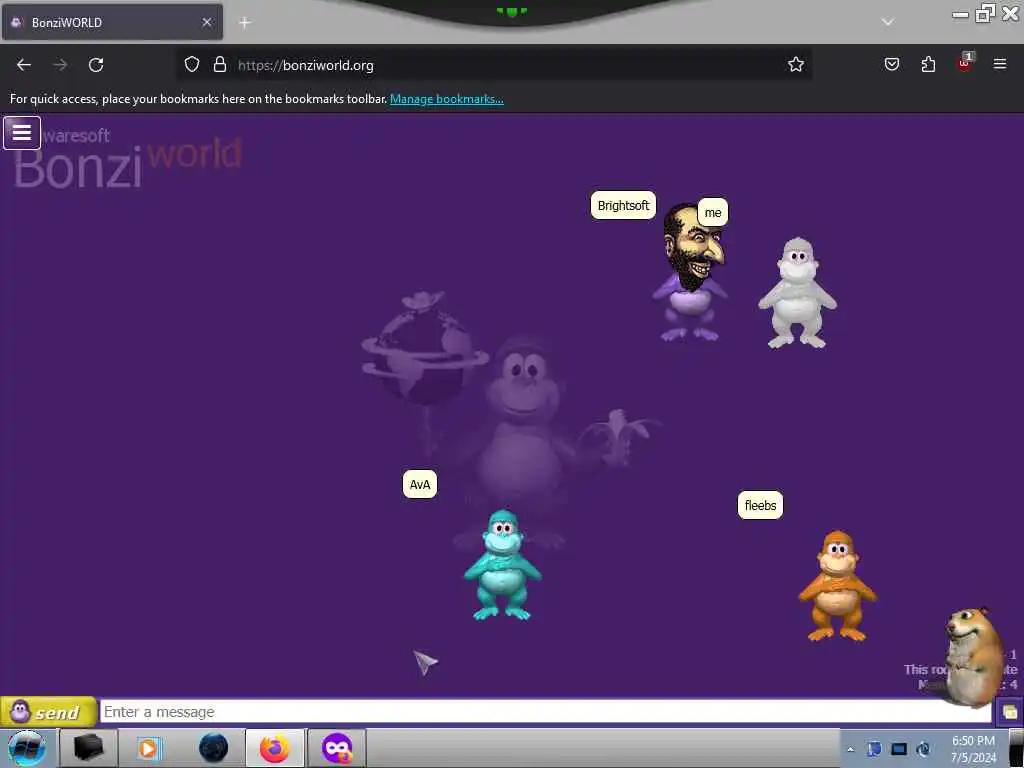Click the white Bonzi character
Viewport: 1024px width, 768px height.
click(x=797, y=293)
